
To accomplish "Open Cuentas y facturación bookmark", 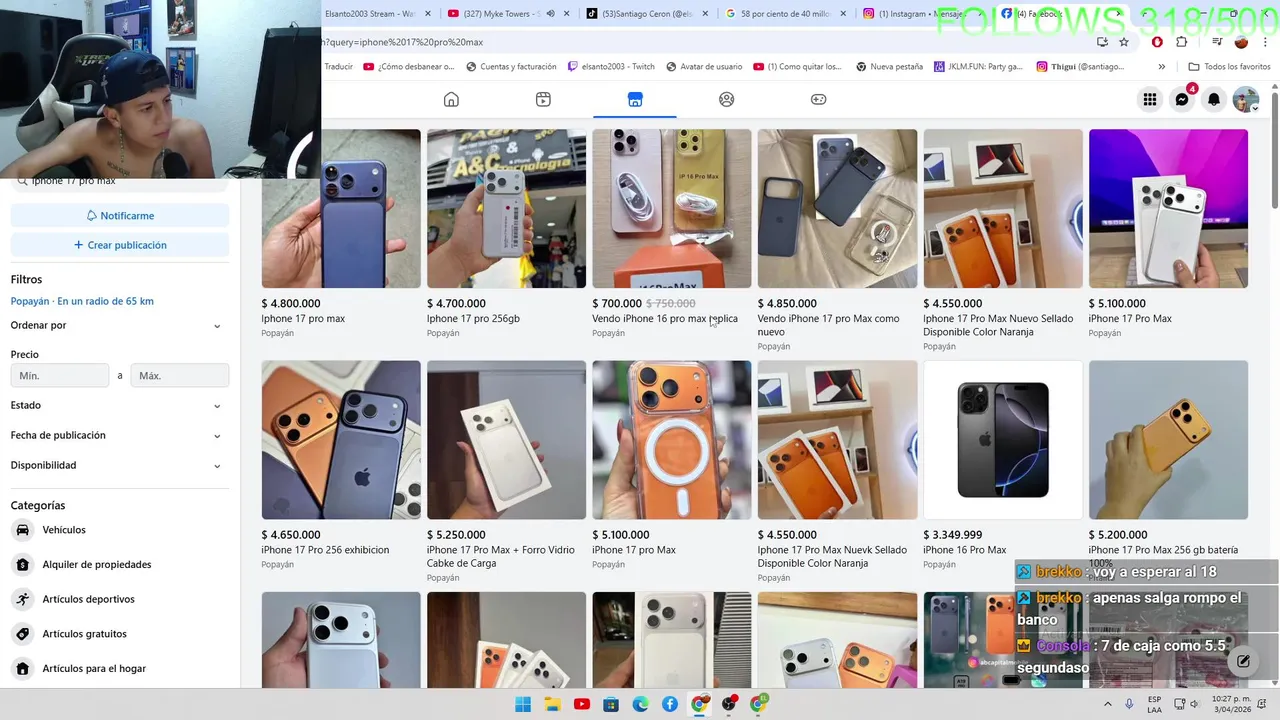I will pos(511,67).
